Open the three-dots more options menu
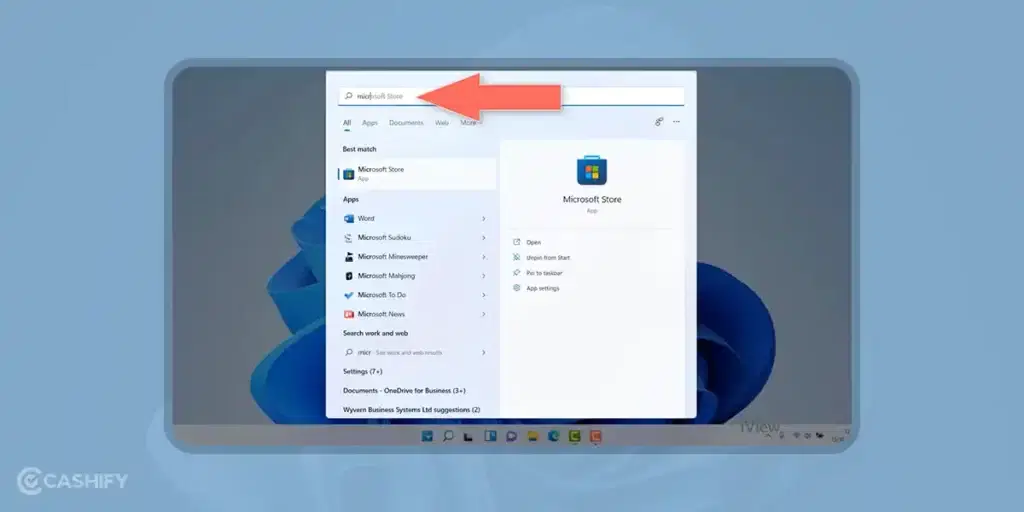This screenshot has height=512, width=1024. (676, 121)
